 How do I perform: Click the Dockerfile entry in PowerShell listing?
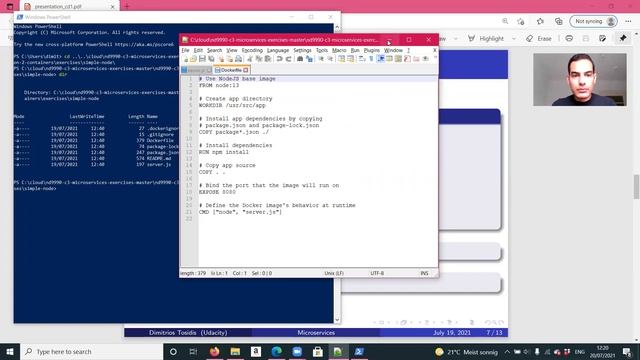160,140
